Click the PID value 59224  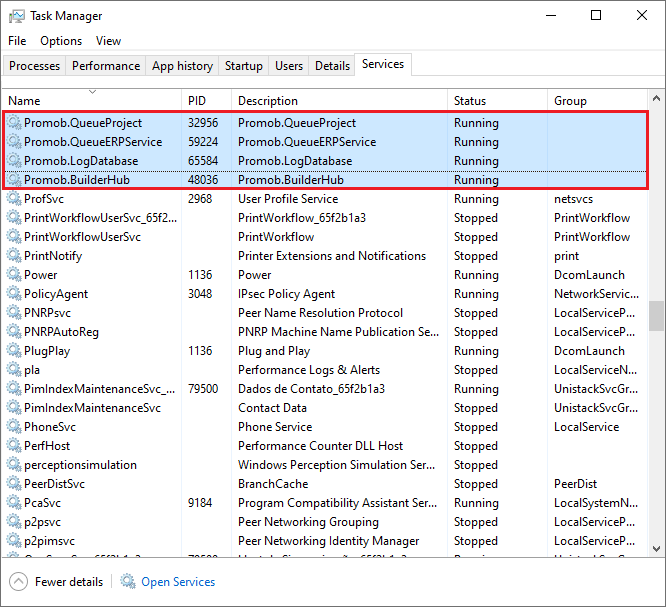pyautogui.click(x=203, y=141)
